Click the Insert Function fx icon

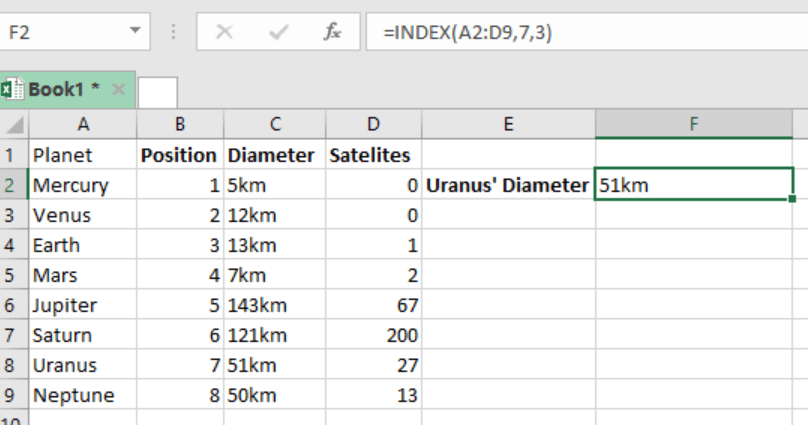coord(332,32)
